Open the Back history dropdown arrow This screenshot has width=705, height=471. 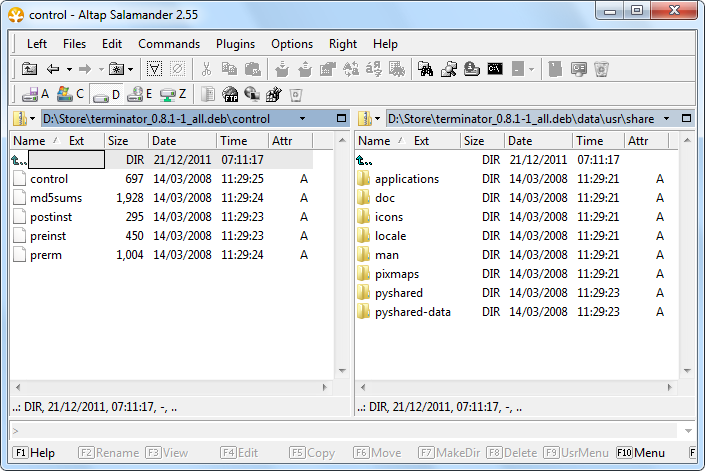[x=69, y=70]
